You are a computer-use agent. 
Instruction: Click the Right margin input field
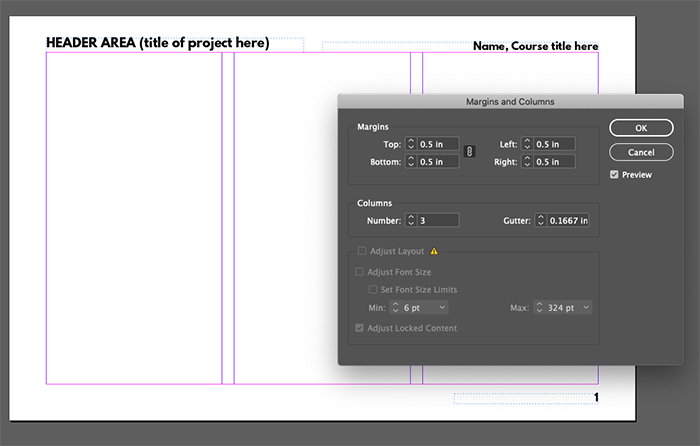(554, 162)
